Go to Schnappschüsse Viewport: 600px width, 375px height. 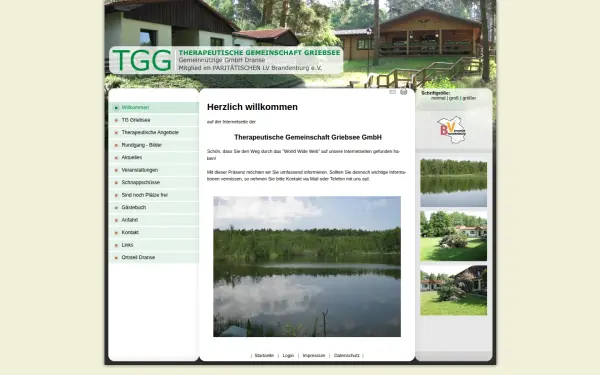(153, 183)
